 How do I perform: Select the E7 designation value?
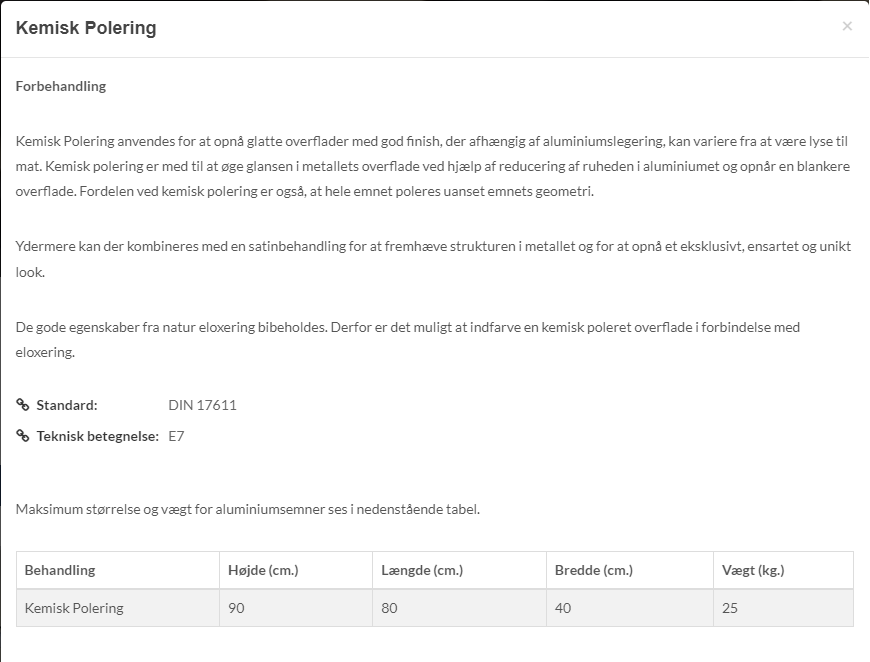pyautogui.click(x=177, y=435)
